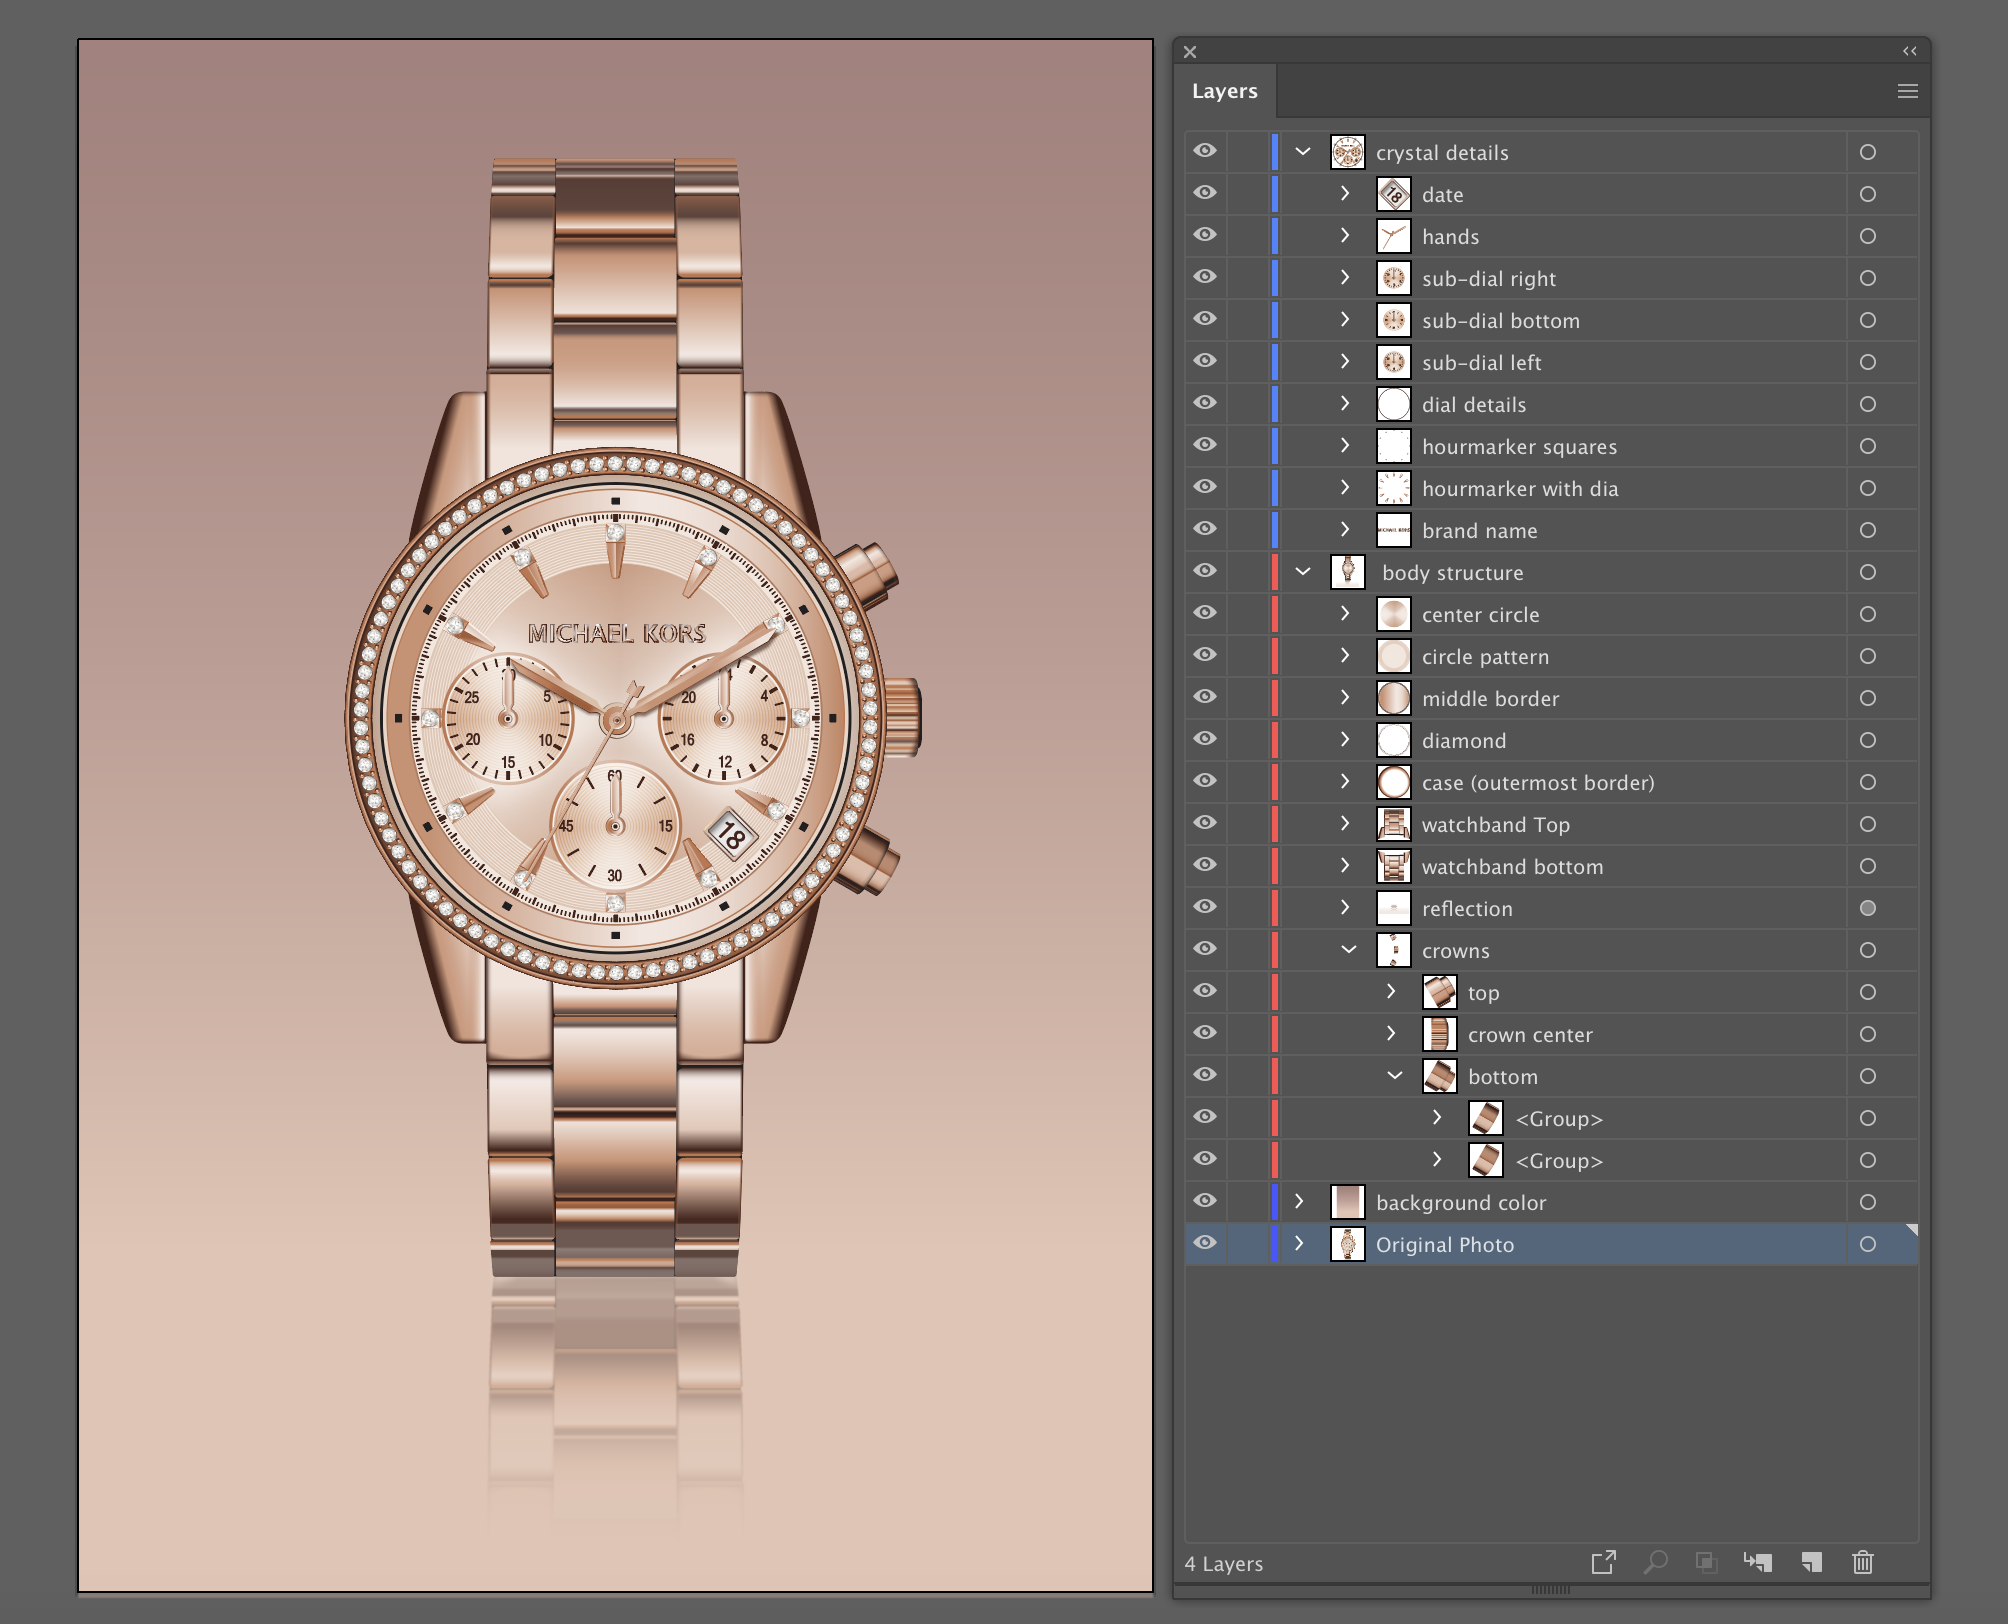Toggle visibility of the watchband Top layer
This screenshot has width=2008, height=1624.
pyautogui.click(x=1205, y=824)
